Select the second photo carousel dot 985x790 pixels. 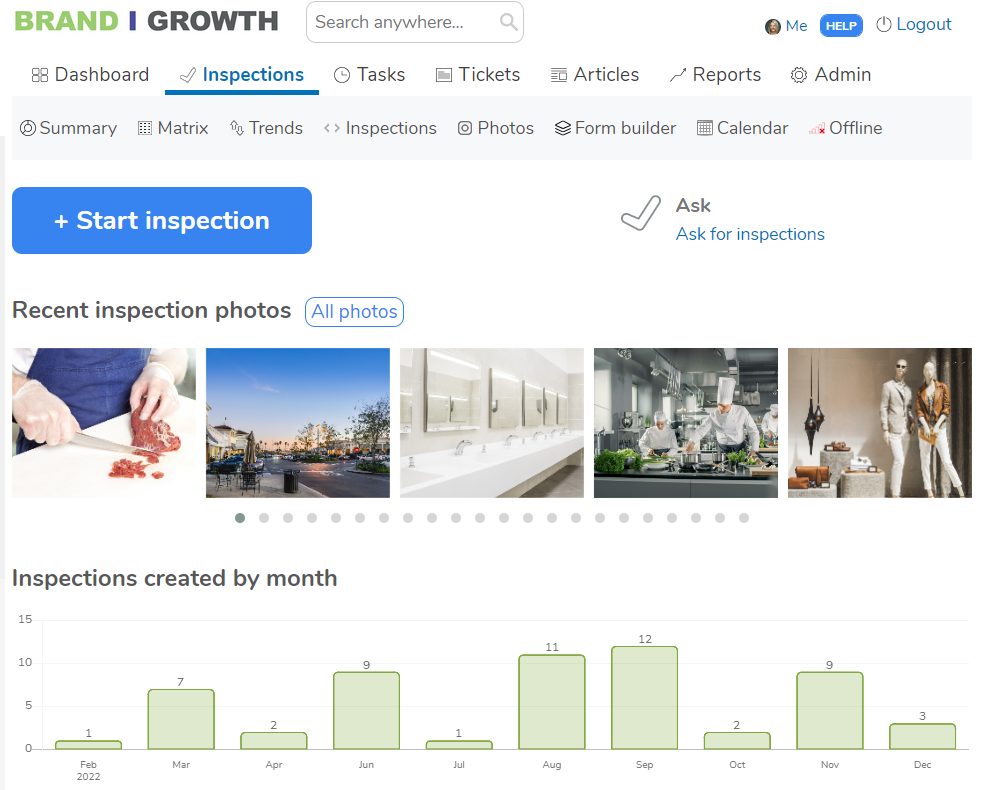point(264,518)
